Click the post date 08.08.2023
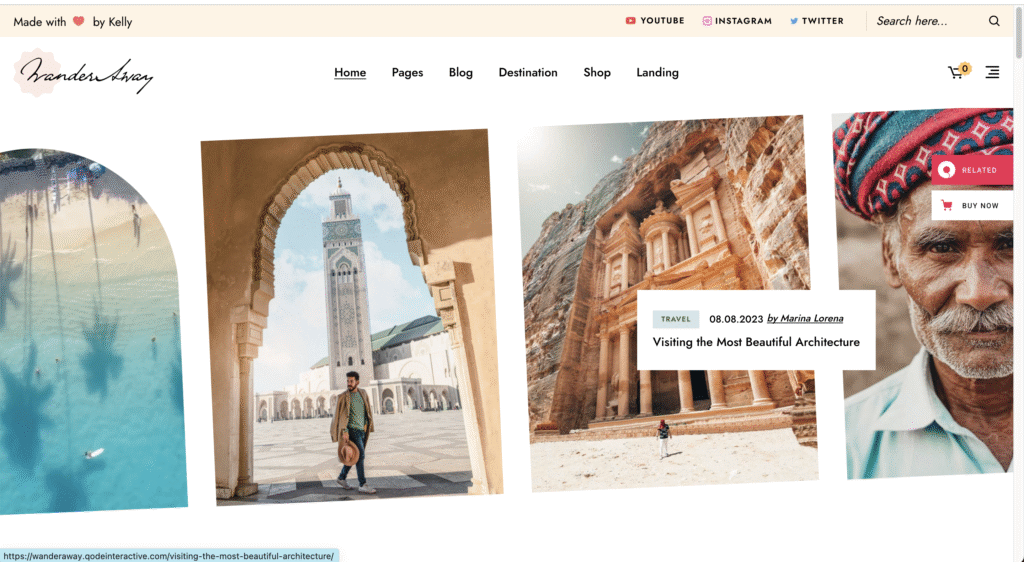1024x562 pixels. 736,319
